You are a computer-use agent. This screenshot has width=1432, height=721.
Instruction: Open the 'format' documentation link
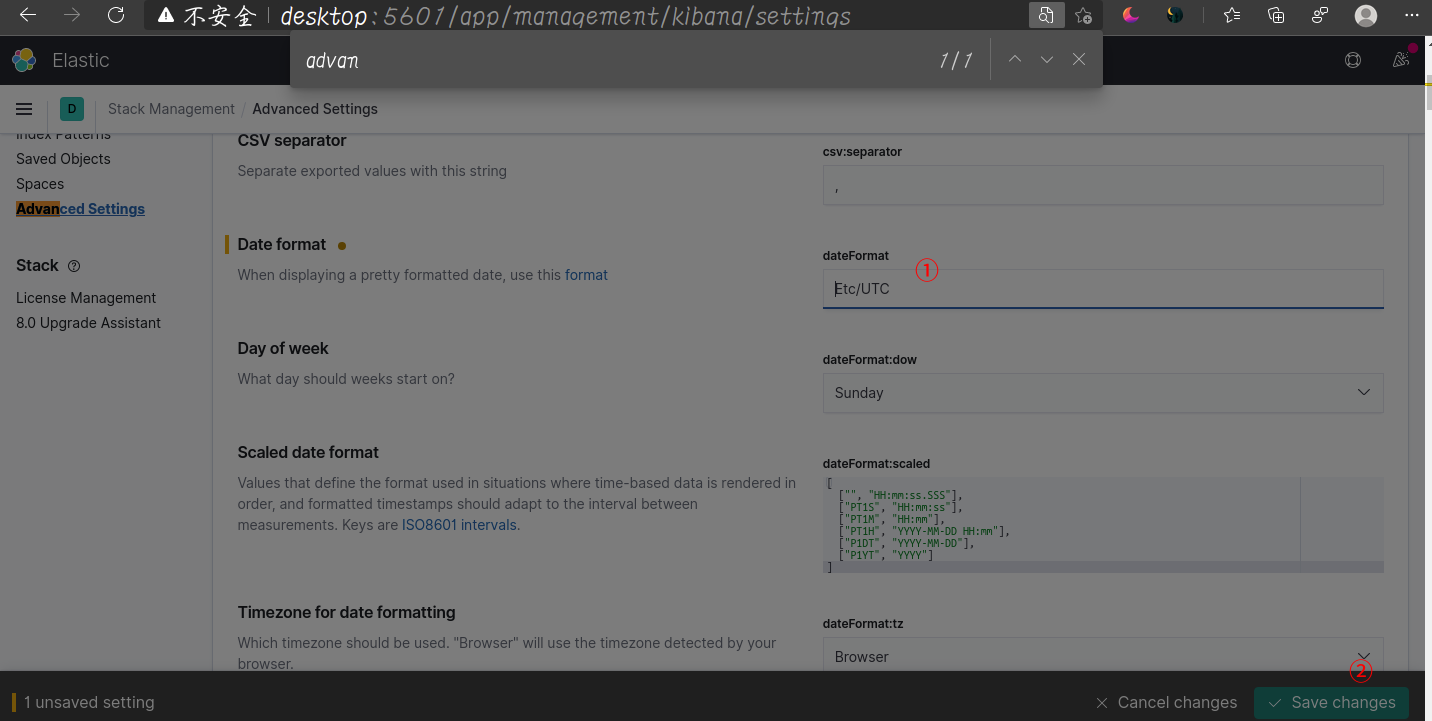click(x=586, y=274)
